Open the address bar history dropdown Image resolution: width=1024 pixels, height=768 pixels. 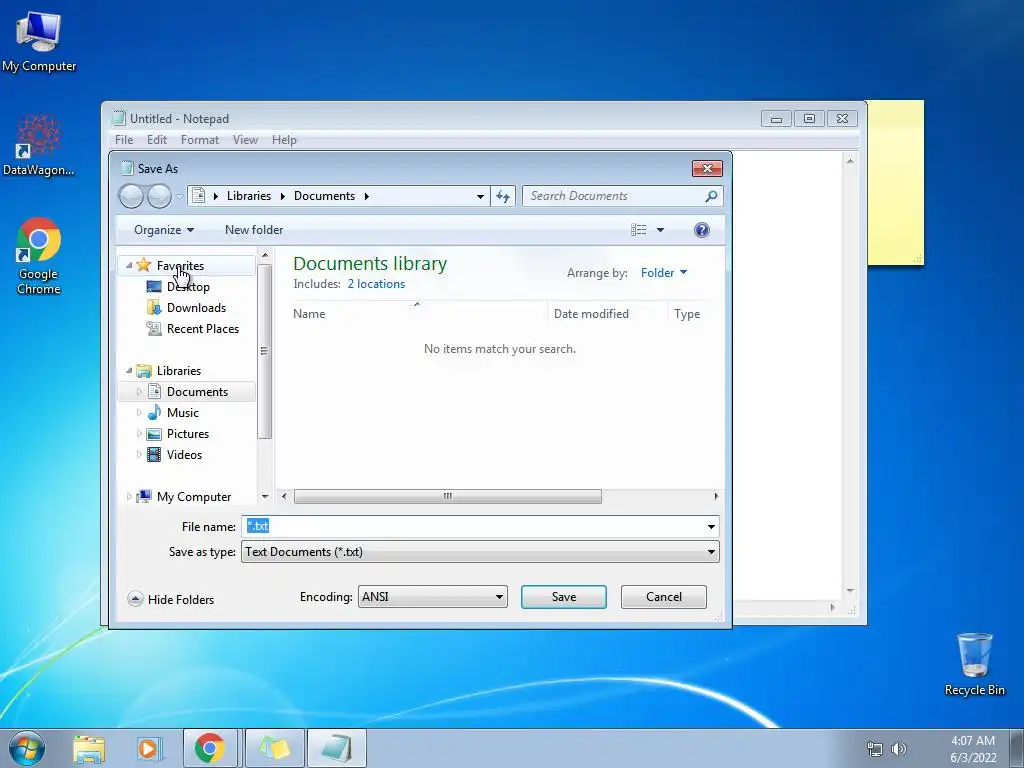pyautogui.click(x=480, y=196)
